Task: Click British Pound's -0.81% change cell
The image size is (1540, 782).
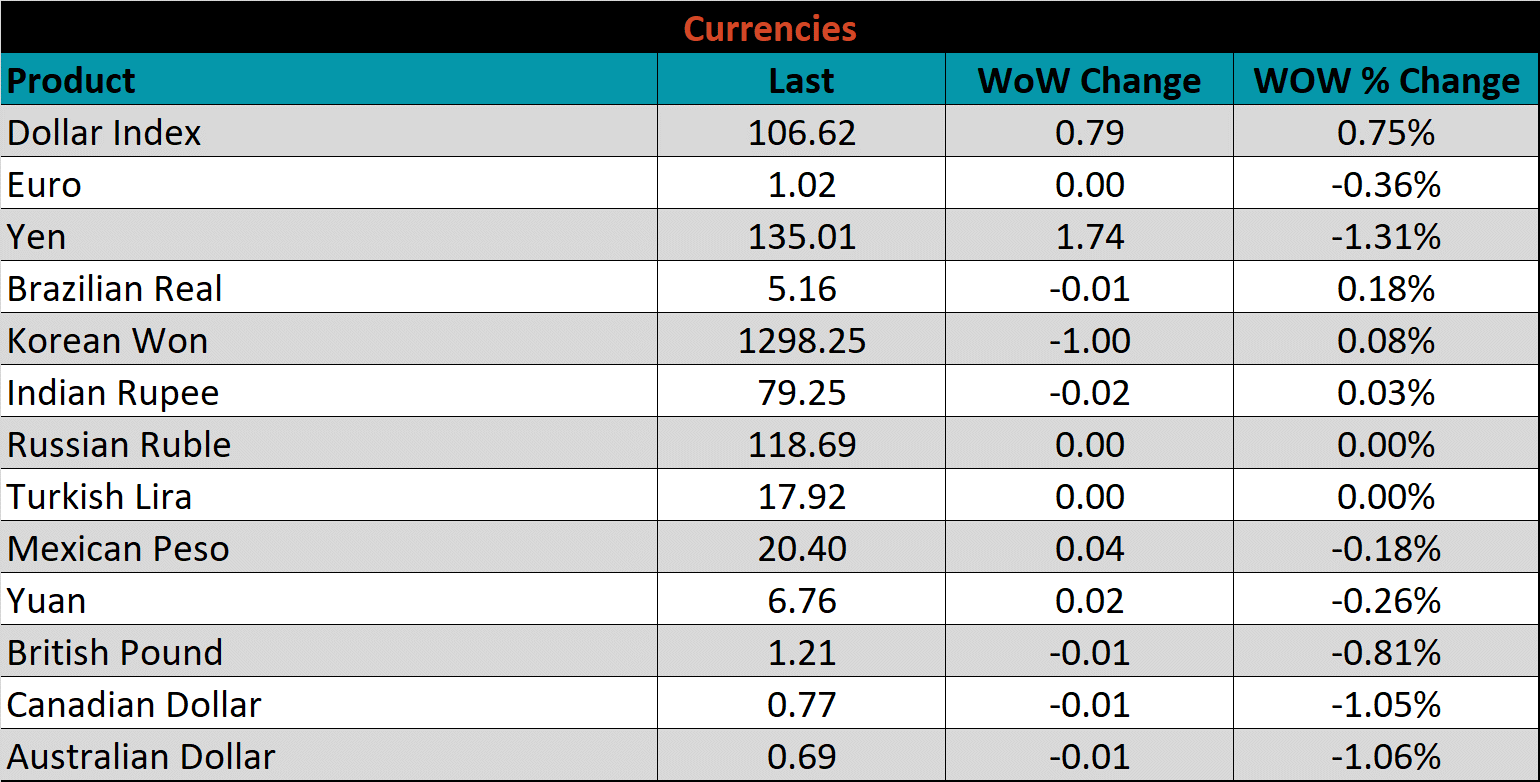Action: click(x=1386, y=652)
